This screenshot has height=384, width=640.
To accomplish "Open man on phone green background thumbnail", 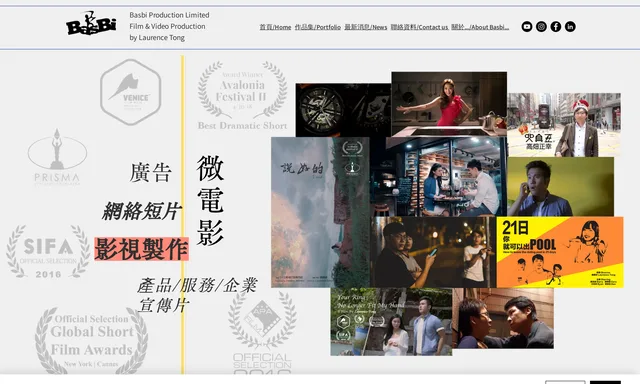I will [x=560, y=186].
